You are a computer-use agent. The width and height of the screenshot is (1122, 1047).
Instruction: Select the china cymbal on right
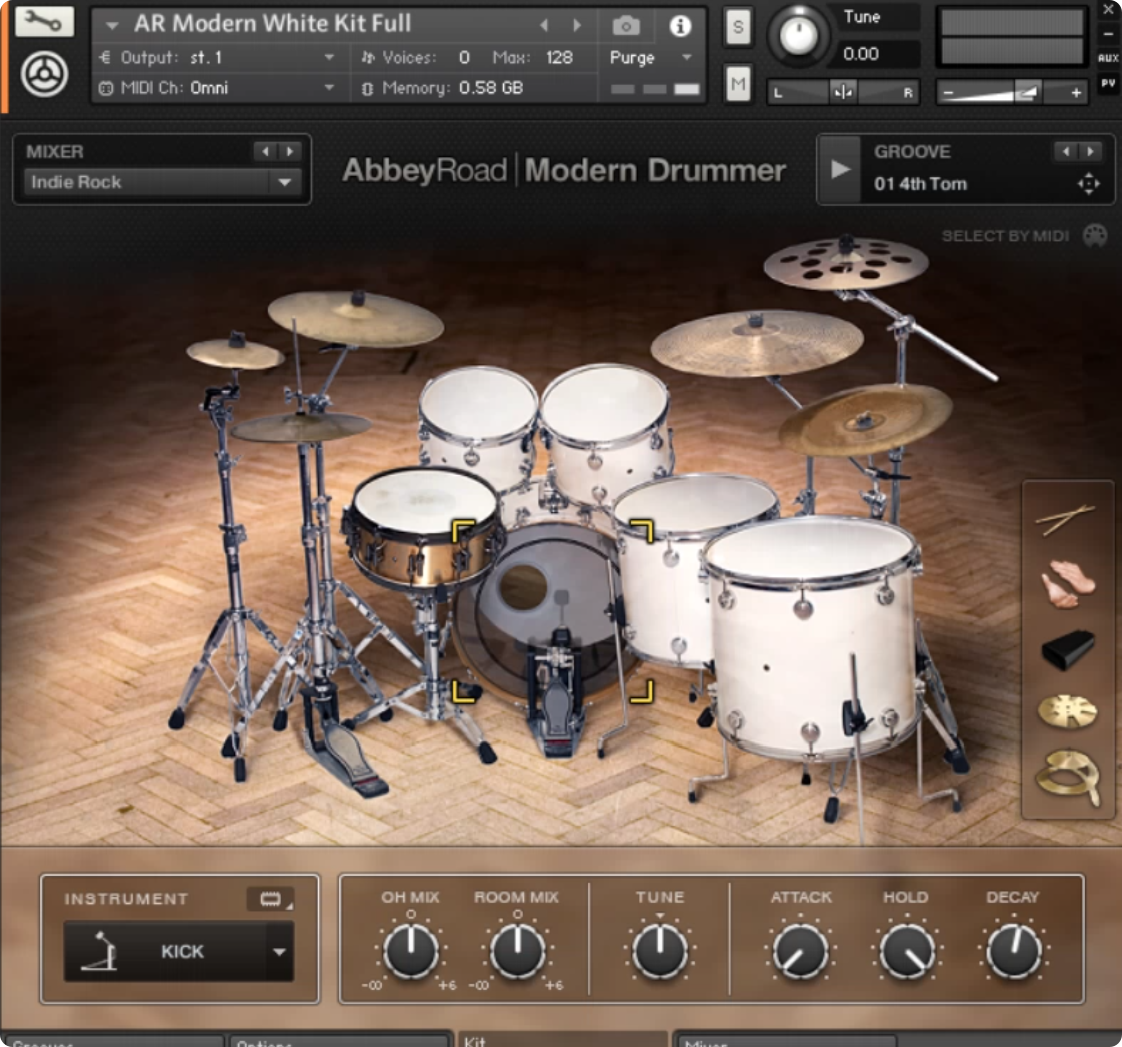point(866,419)
